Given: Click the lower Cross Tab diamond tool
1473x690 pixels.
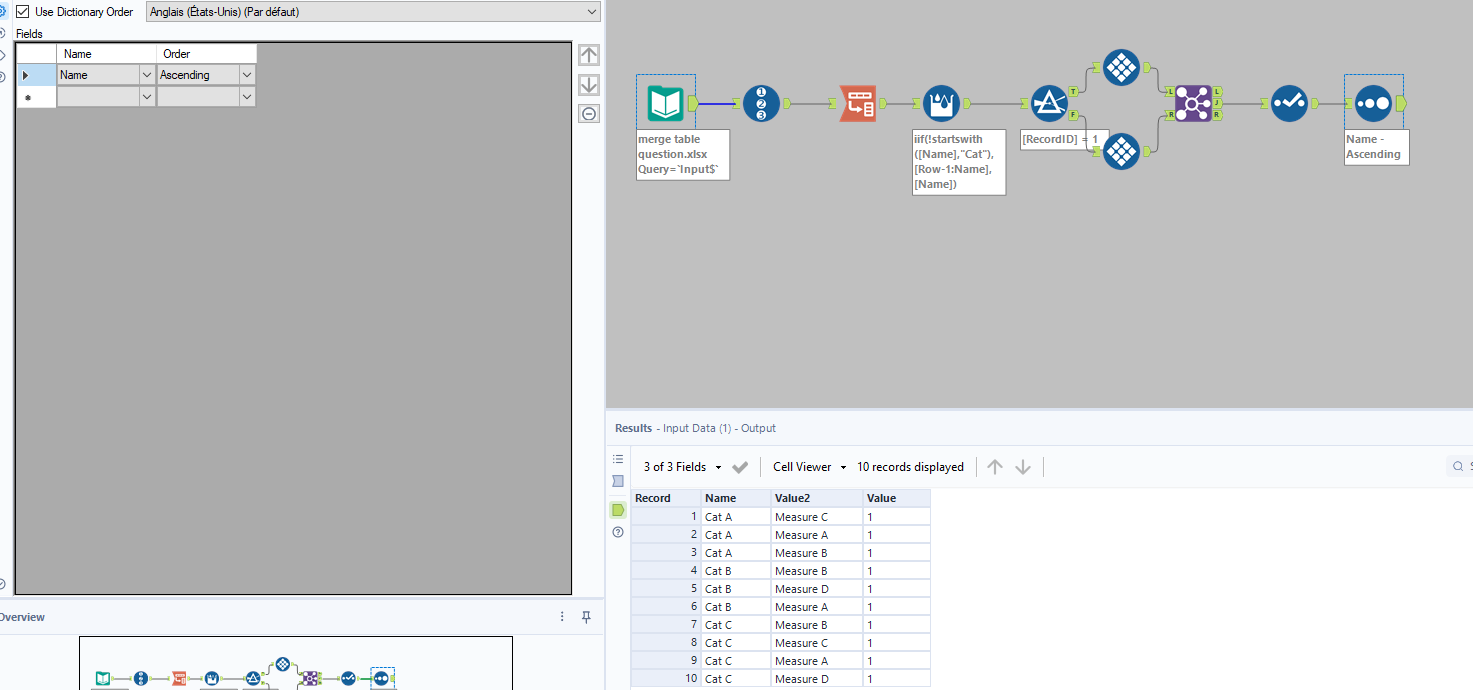Looking at the screenshot, I should point(1121,151).
